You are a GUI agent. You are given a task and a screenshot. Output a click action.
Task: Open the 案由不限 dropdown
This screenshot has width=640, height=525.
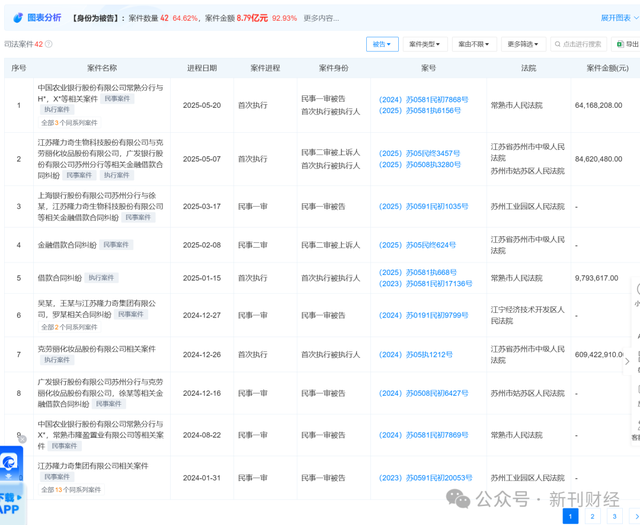474,44
